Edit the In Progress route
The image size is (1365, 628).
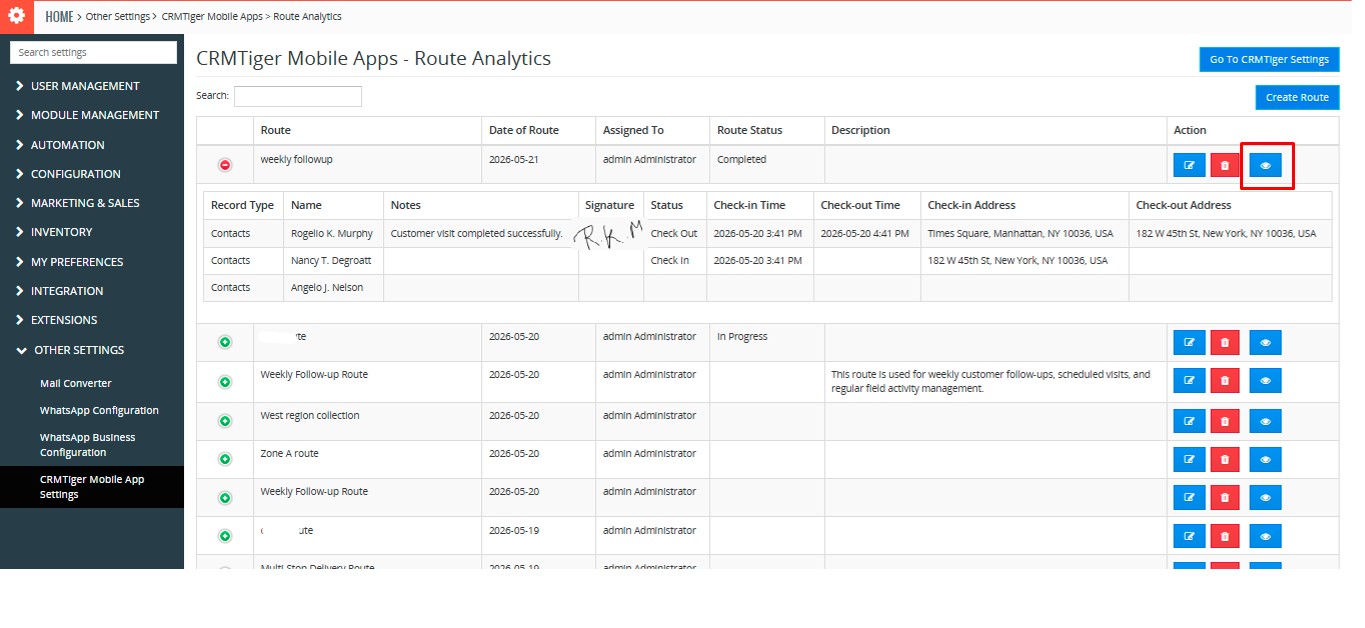coord(1189,343)
